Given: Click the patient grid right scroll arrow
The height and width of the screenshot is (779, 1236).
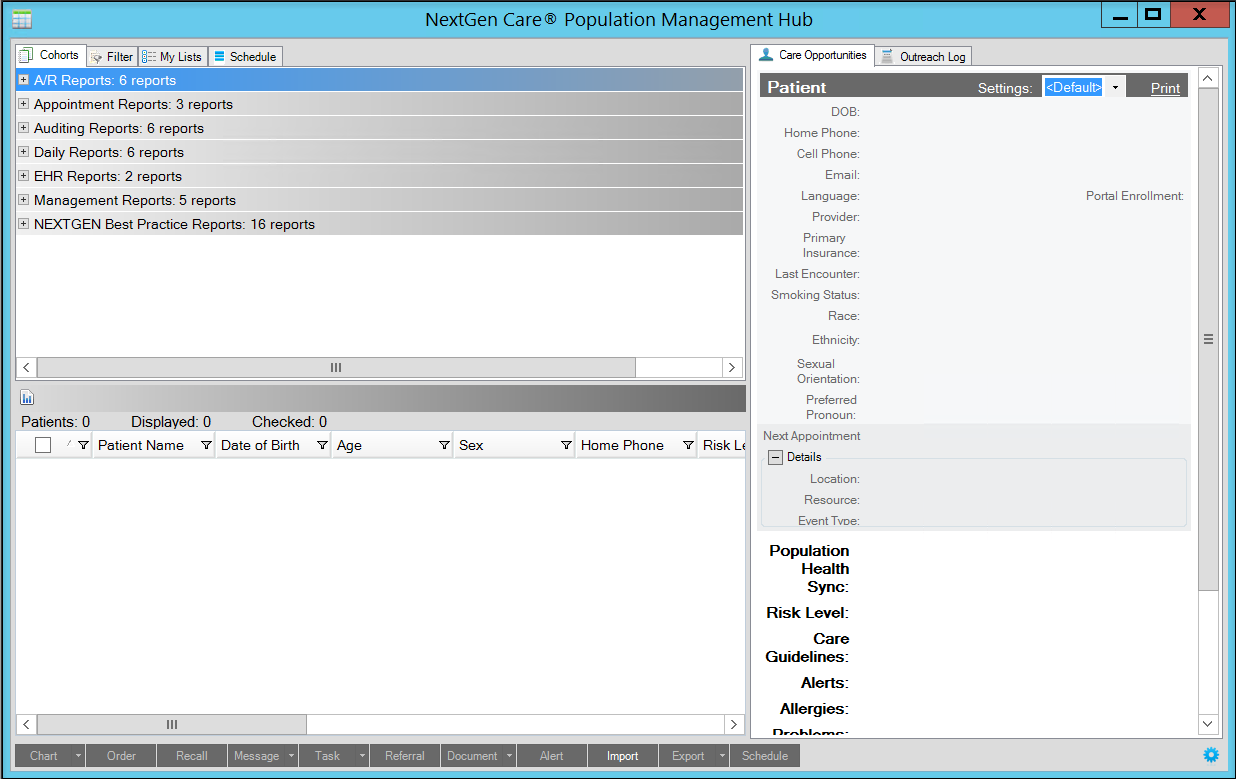Looking at the screenshot, I should (x=734, y=724).
